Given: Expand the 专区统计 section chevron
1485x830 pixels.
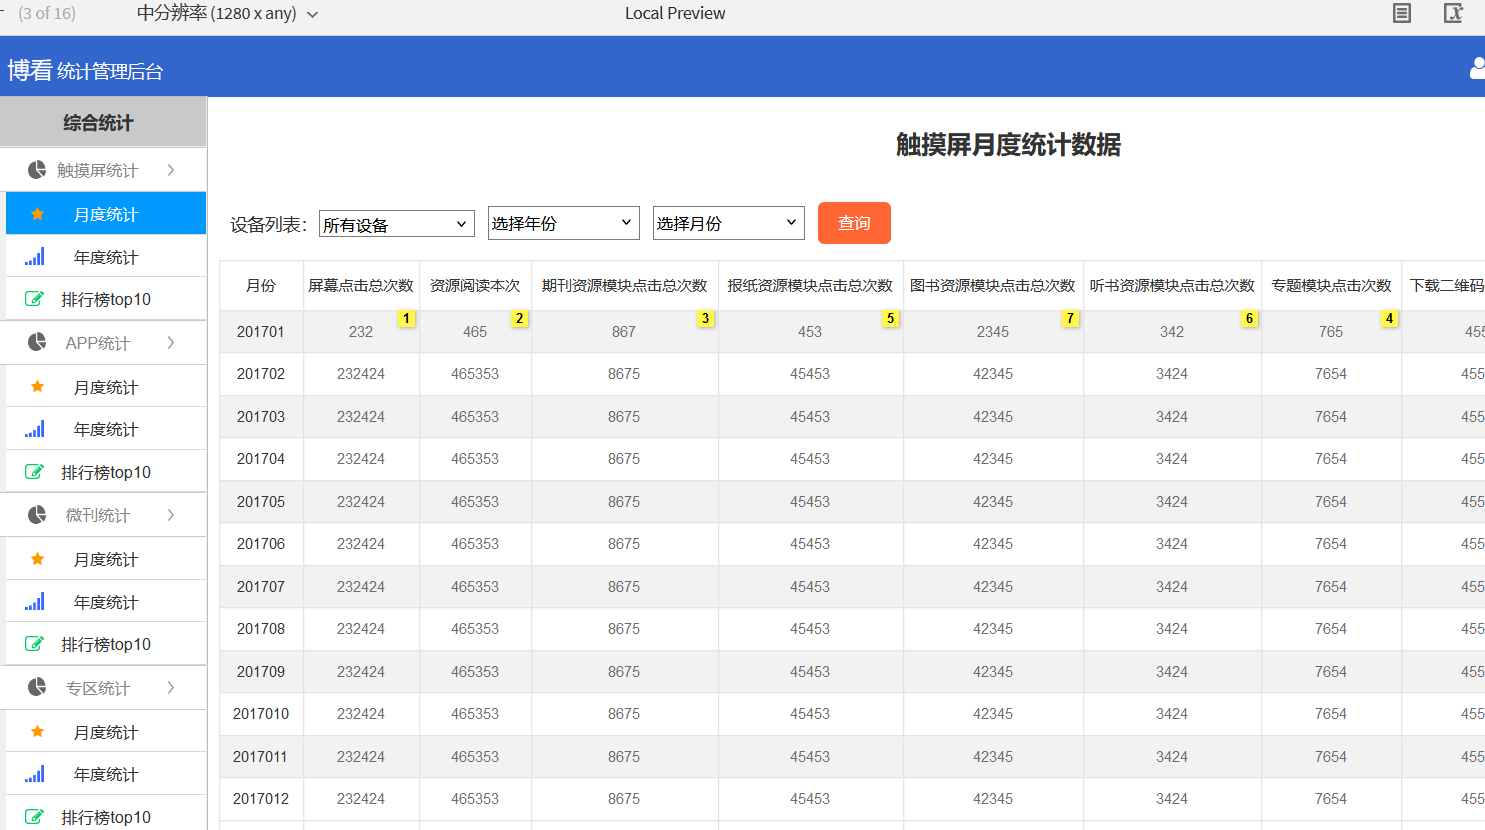Looking at the screenshot, I should [x=171, y=687].
